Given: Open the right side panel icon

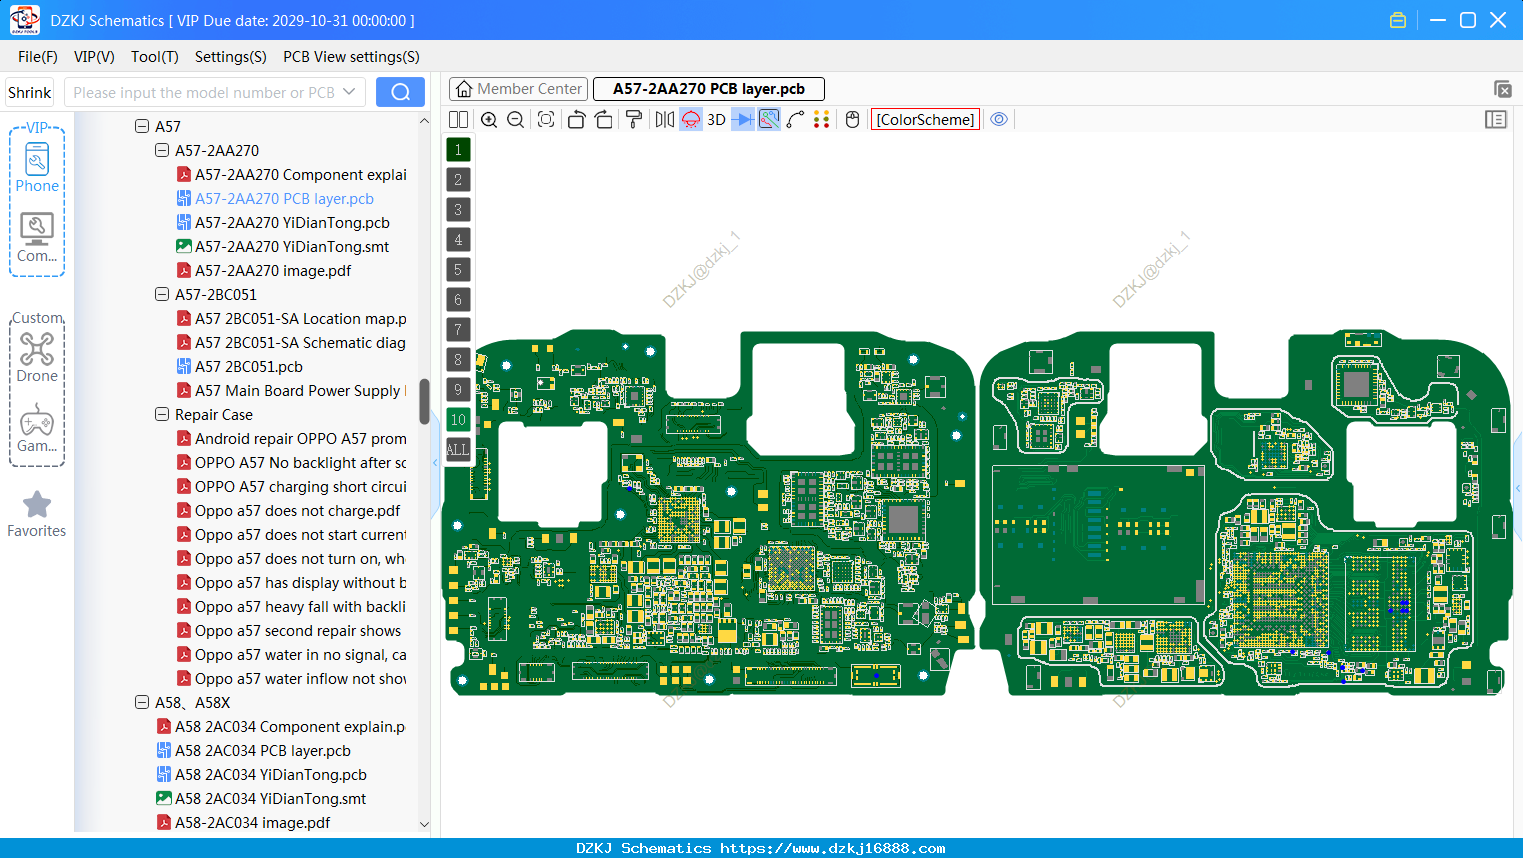Looking at the screenshot, I should 1496,120.
